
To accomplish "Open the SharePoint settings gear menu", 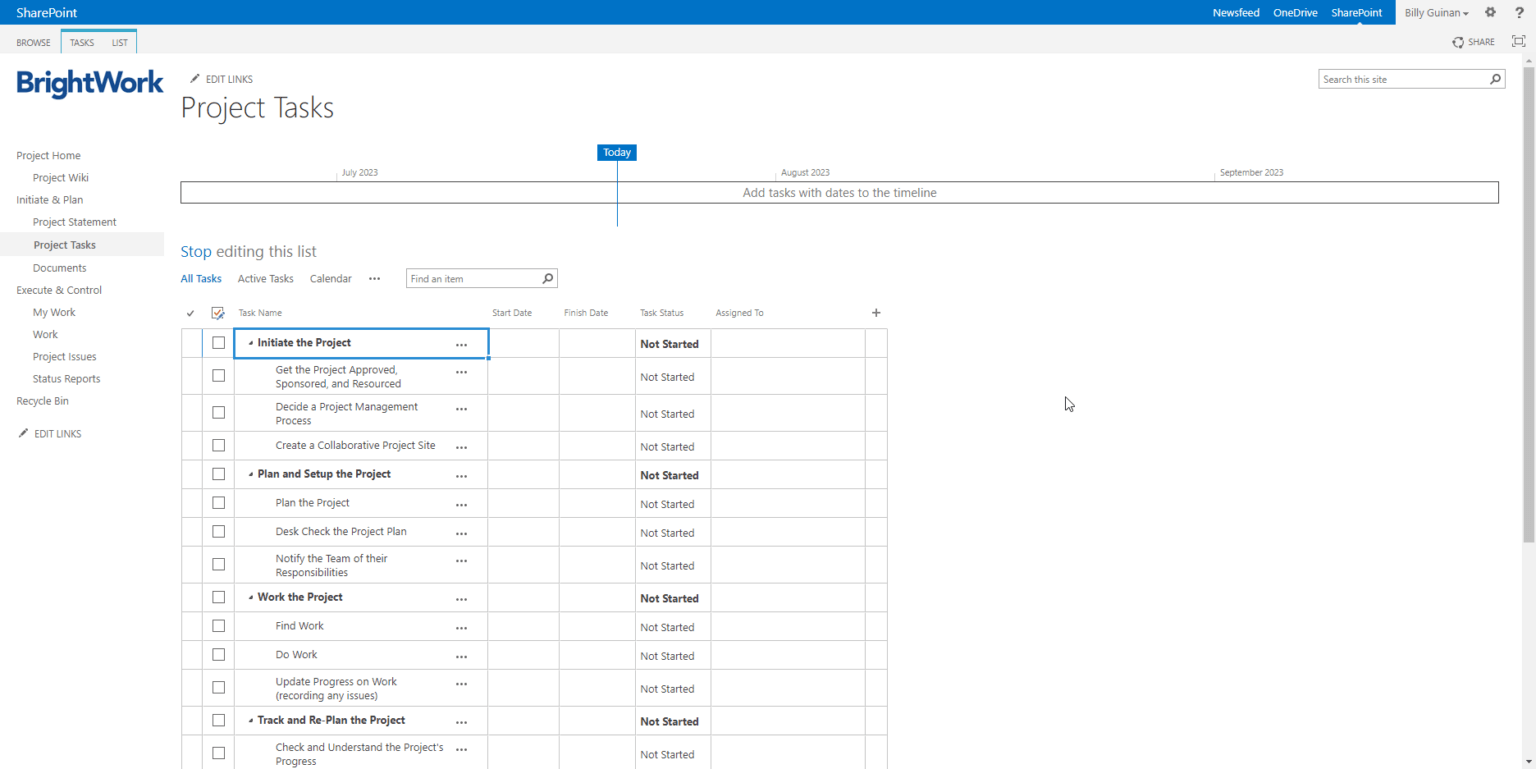I will tap(1489, 12).
